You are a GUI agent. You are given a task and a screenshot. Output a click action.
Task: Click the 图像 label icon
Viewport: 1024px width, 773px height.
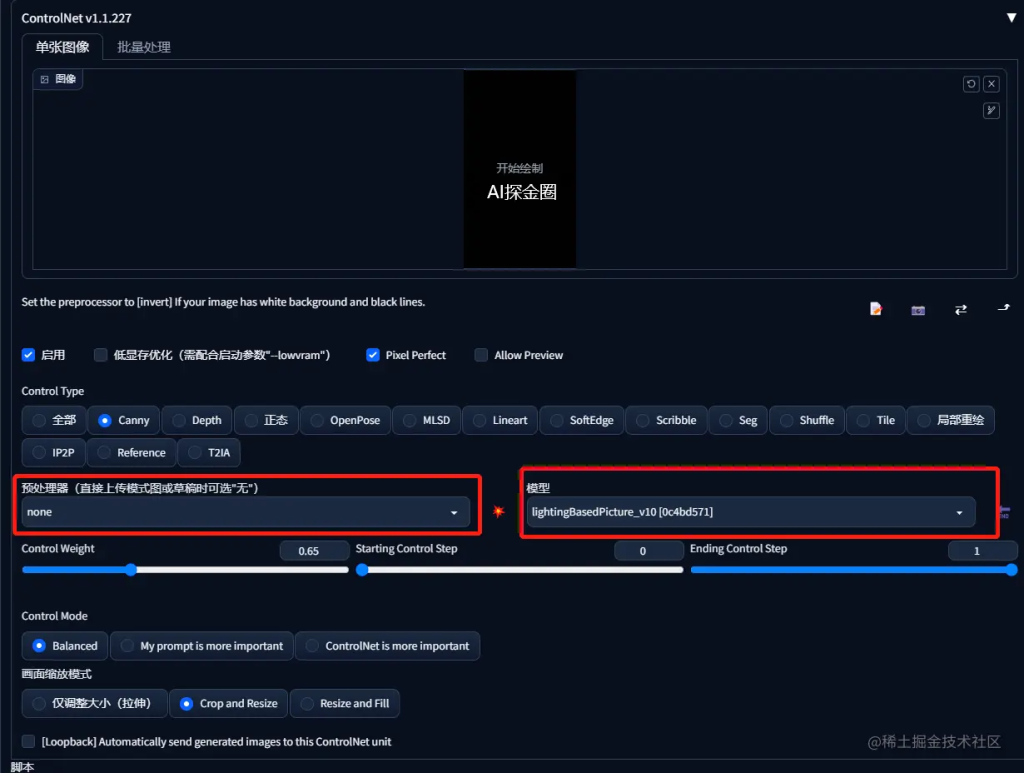[44, 79]
